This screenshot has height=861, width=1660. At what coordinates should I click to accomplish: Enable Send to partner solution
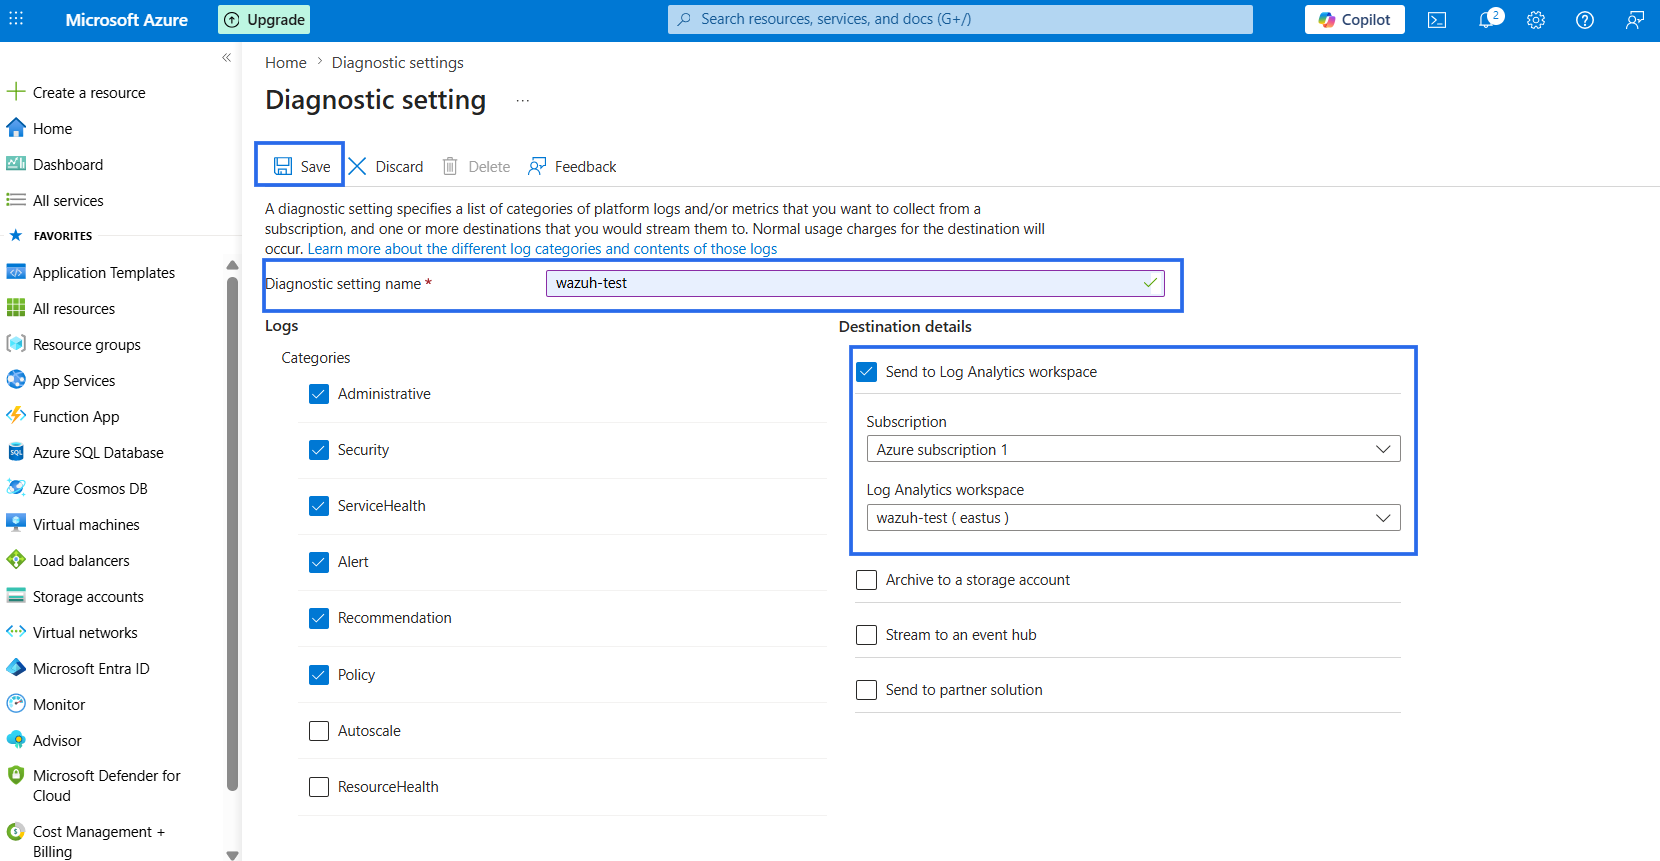867,690
